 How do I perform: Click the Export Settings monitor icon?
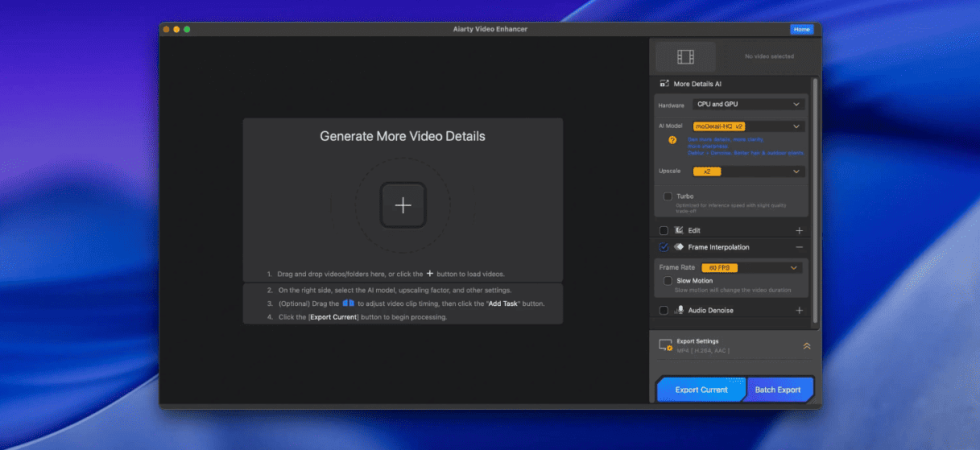click(x=666, y=346)
